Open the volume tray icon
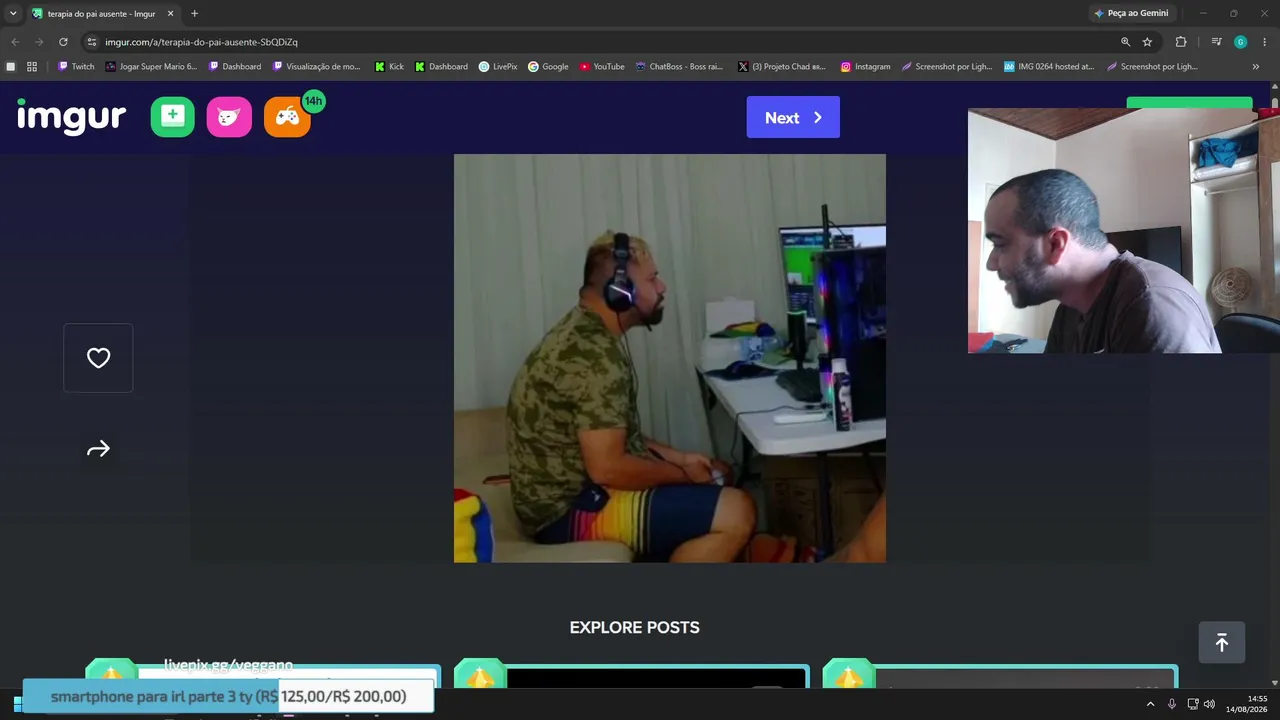The image size is (1280, 720). point(1209,704)
